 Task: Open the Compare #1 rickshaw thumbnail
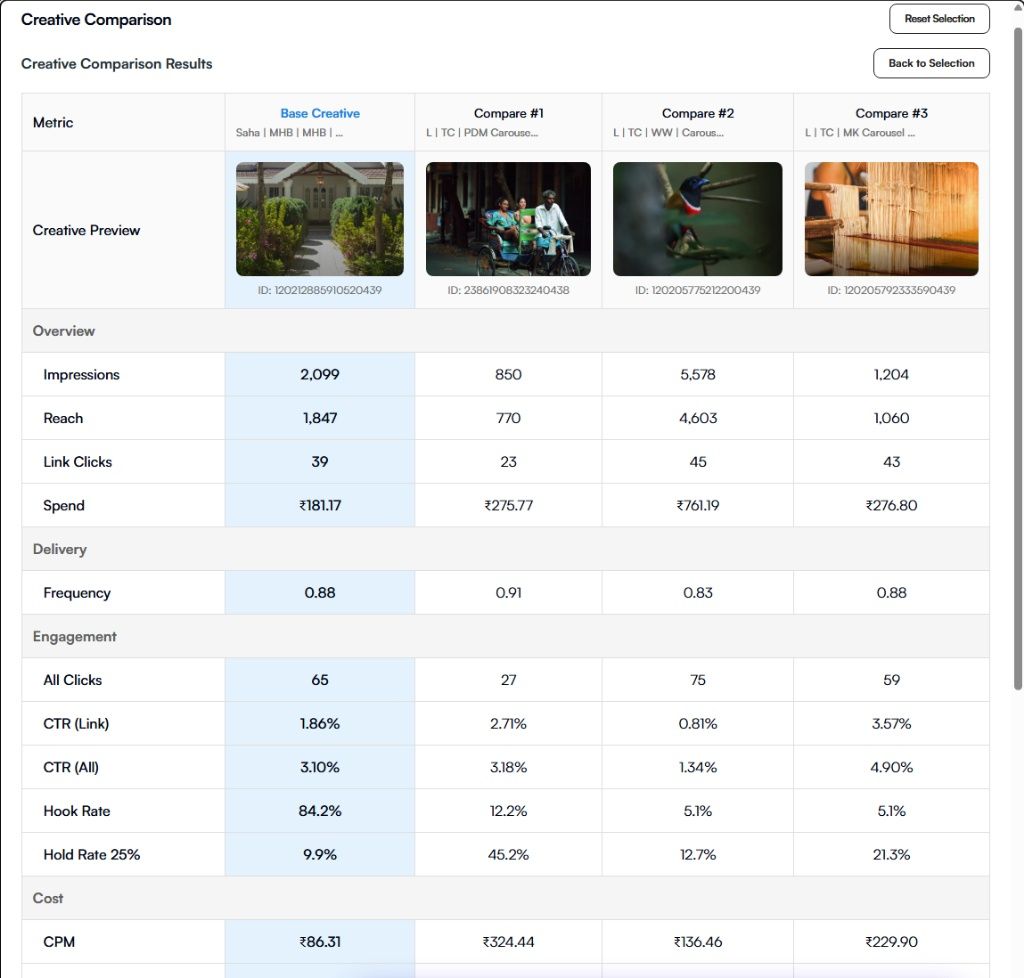[508, 219]
